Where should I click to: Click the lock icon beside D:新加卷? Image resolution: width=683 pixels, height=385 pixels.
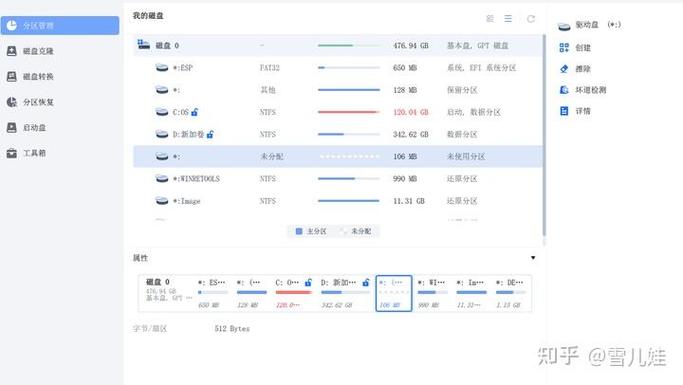pyautogui.click(x=210, y=134)
